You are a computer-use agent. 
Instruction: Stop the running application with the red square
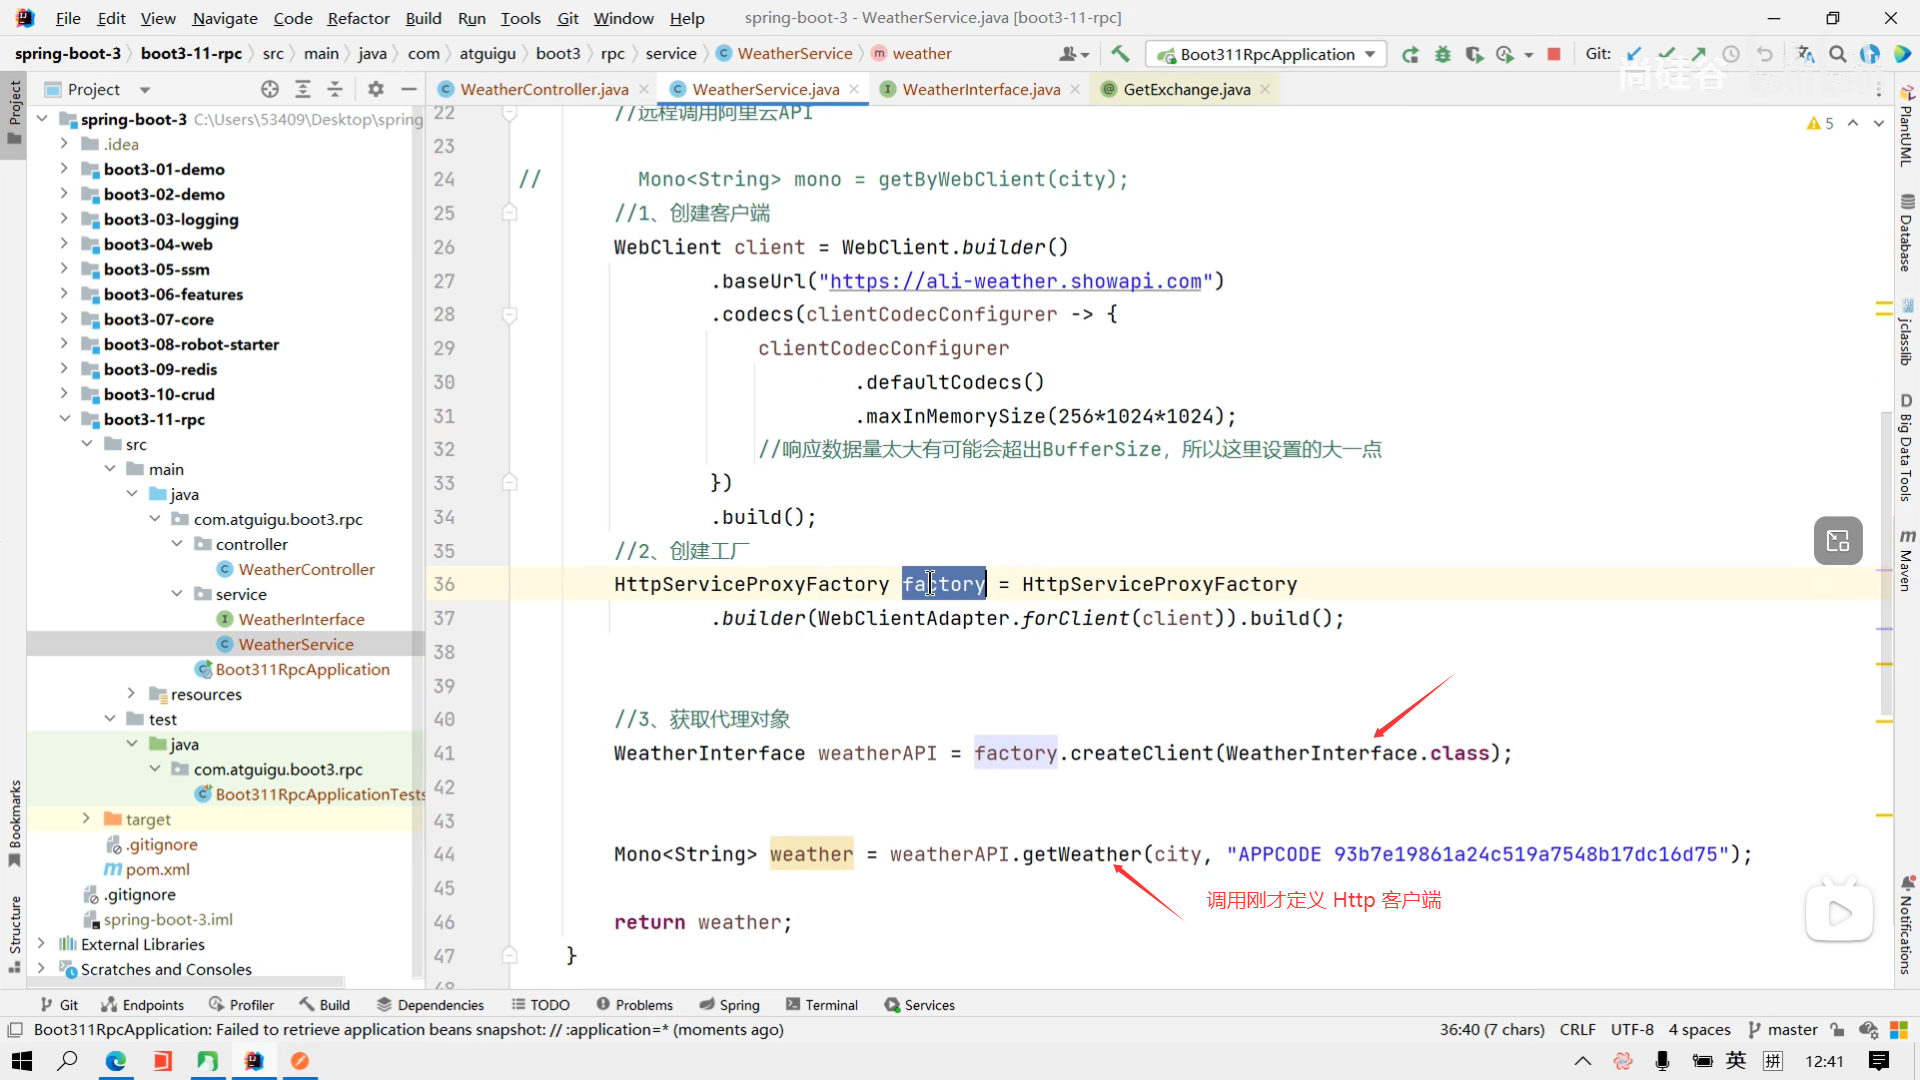point(1554,54)
